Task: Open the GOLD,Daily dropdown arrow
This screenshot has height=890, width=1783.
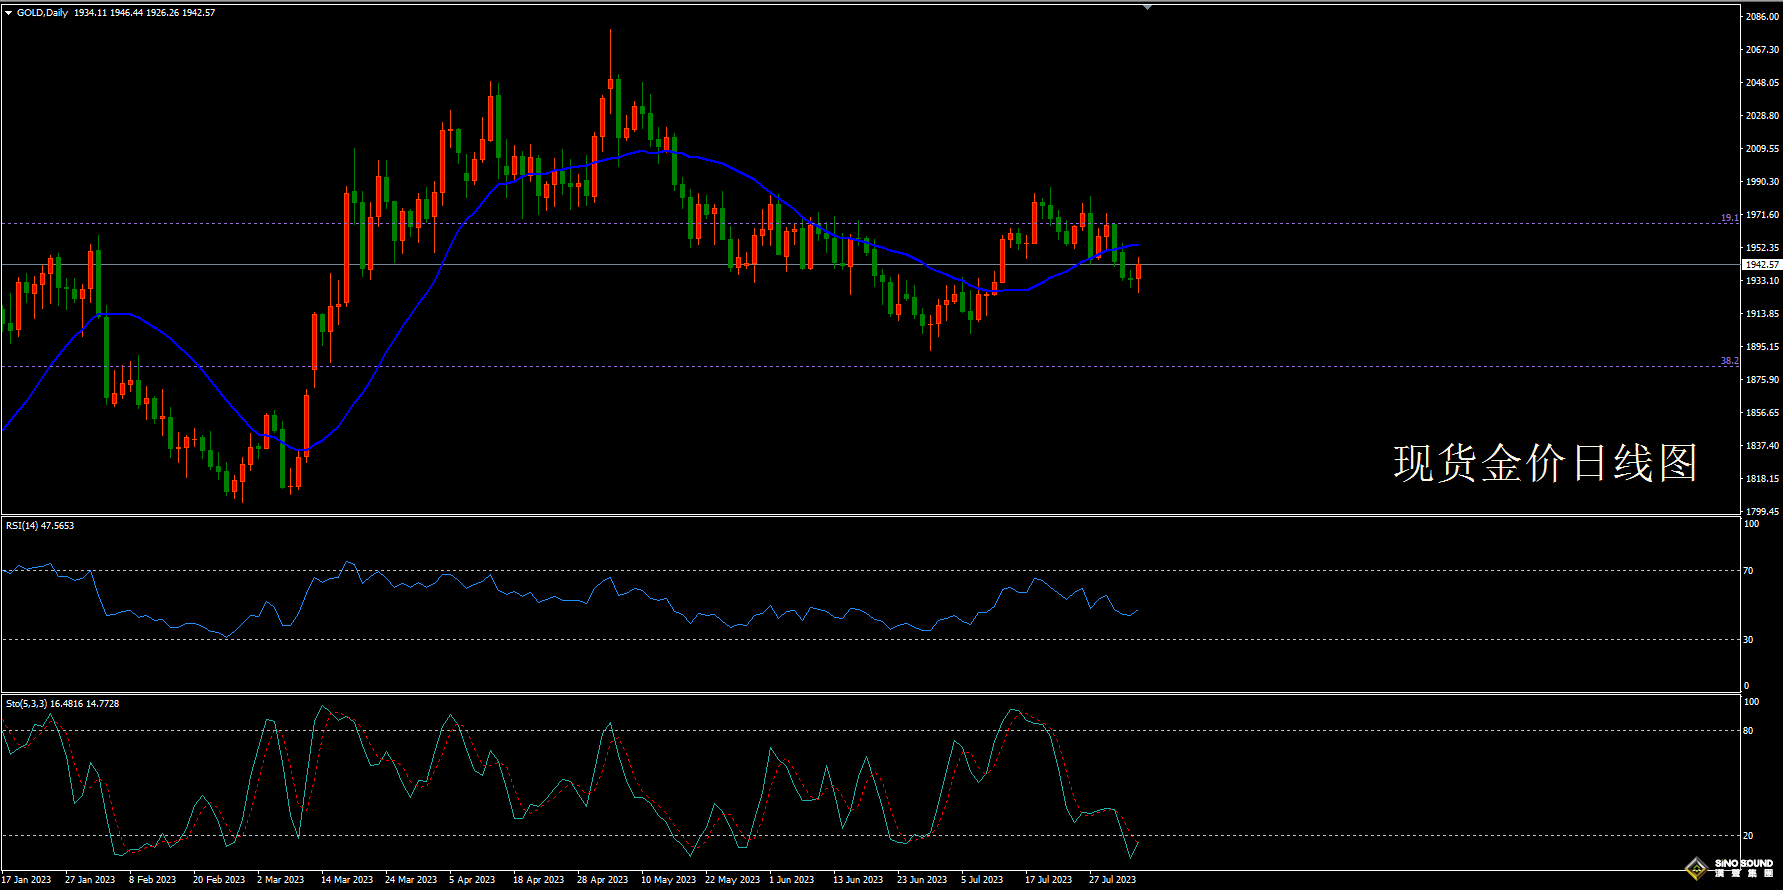Action: [8, 13]
